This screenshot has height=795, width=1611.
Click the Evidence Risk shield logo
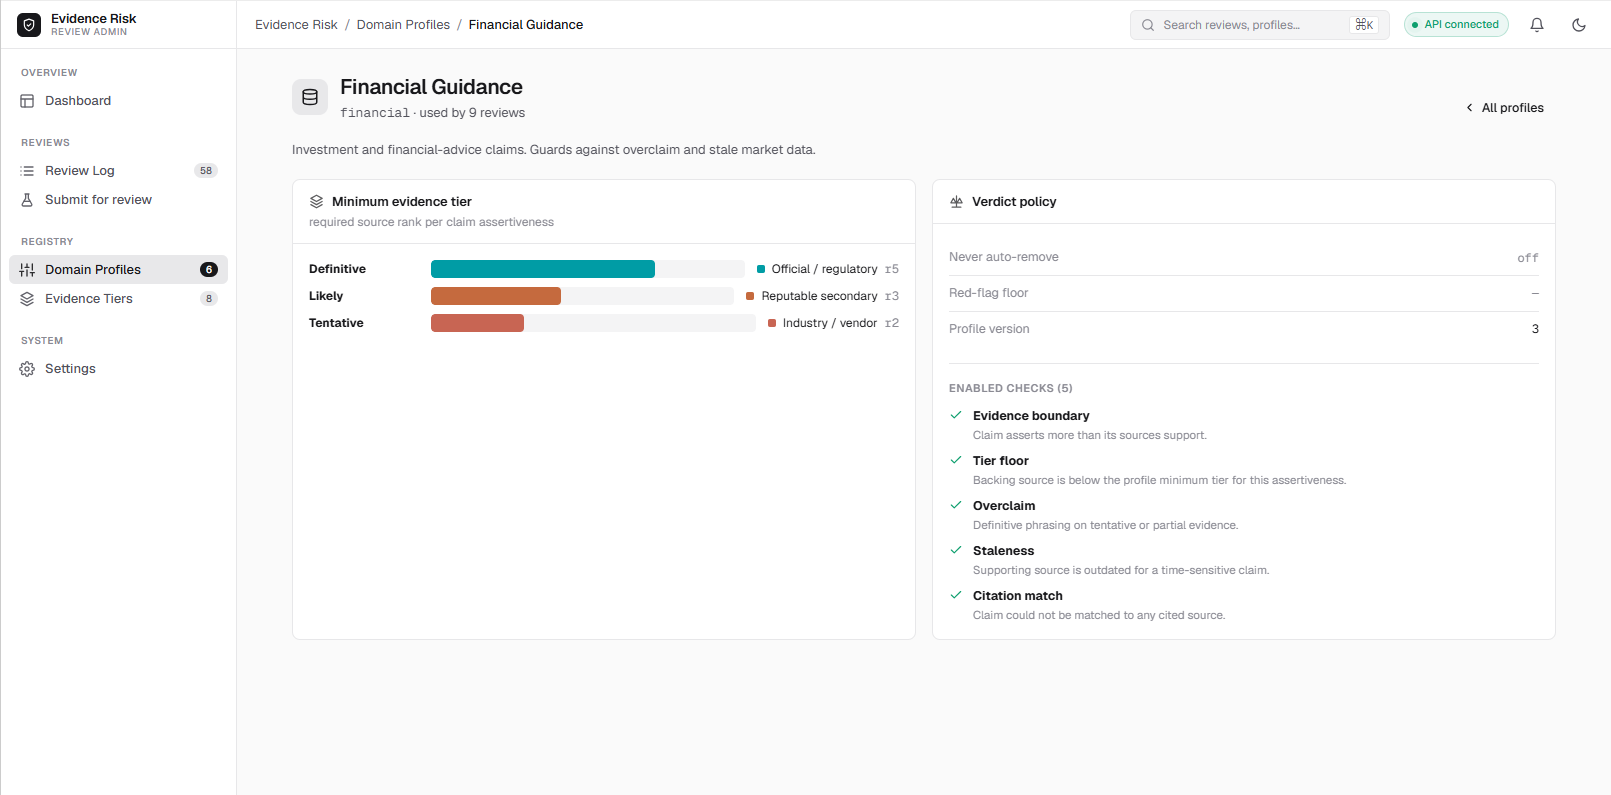(x=29, y=25)
